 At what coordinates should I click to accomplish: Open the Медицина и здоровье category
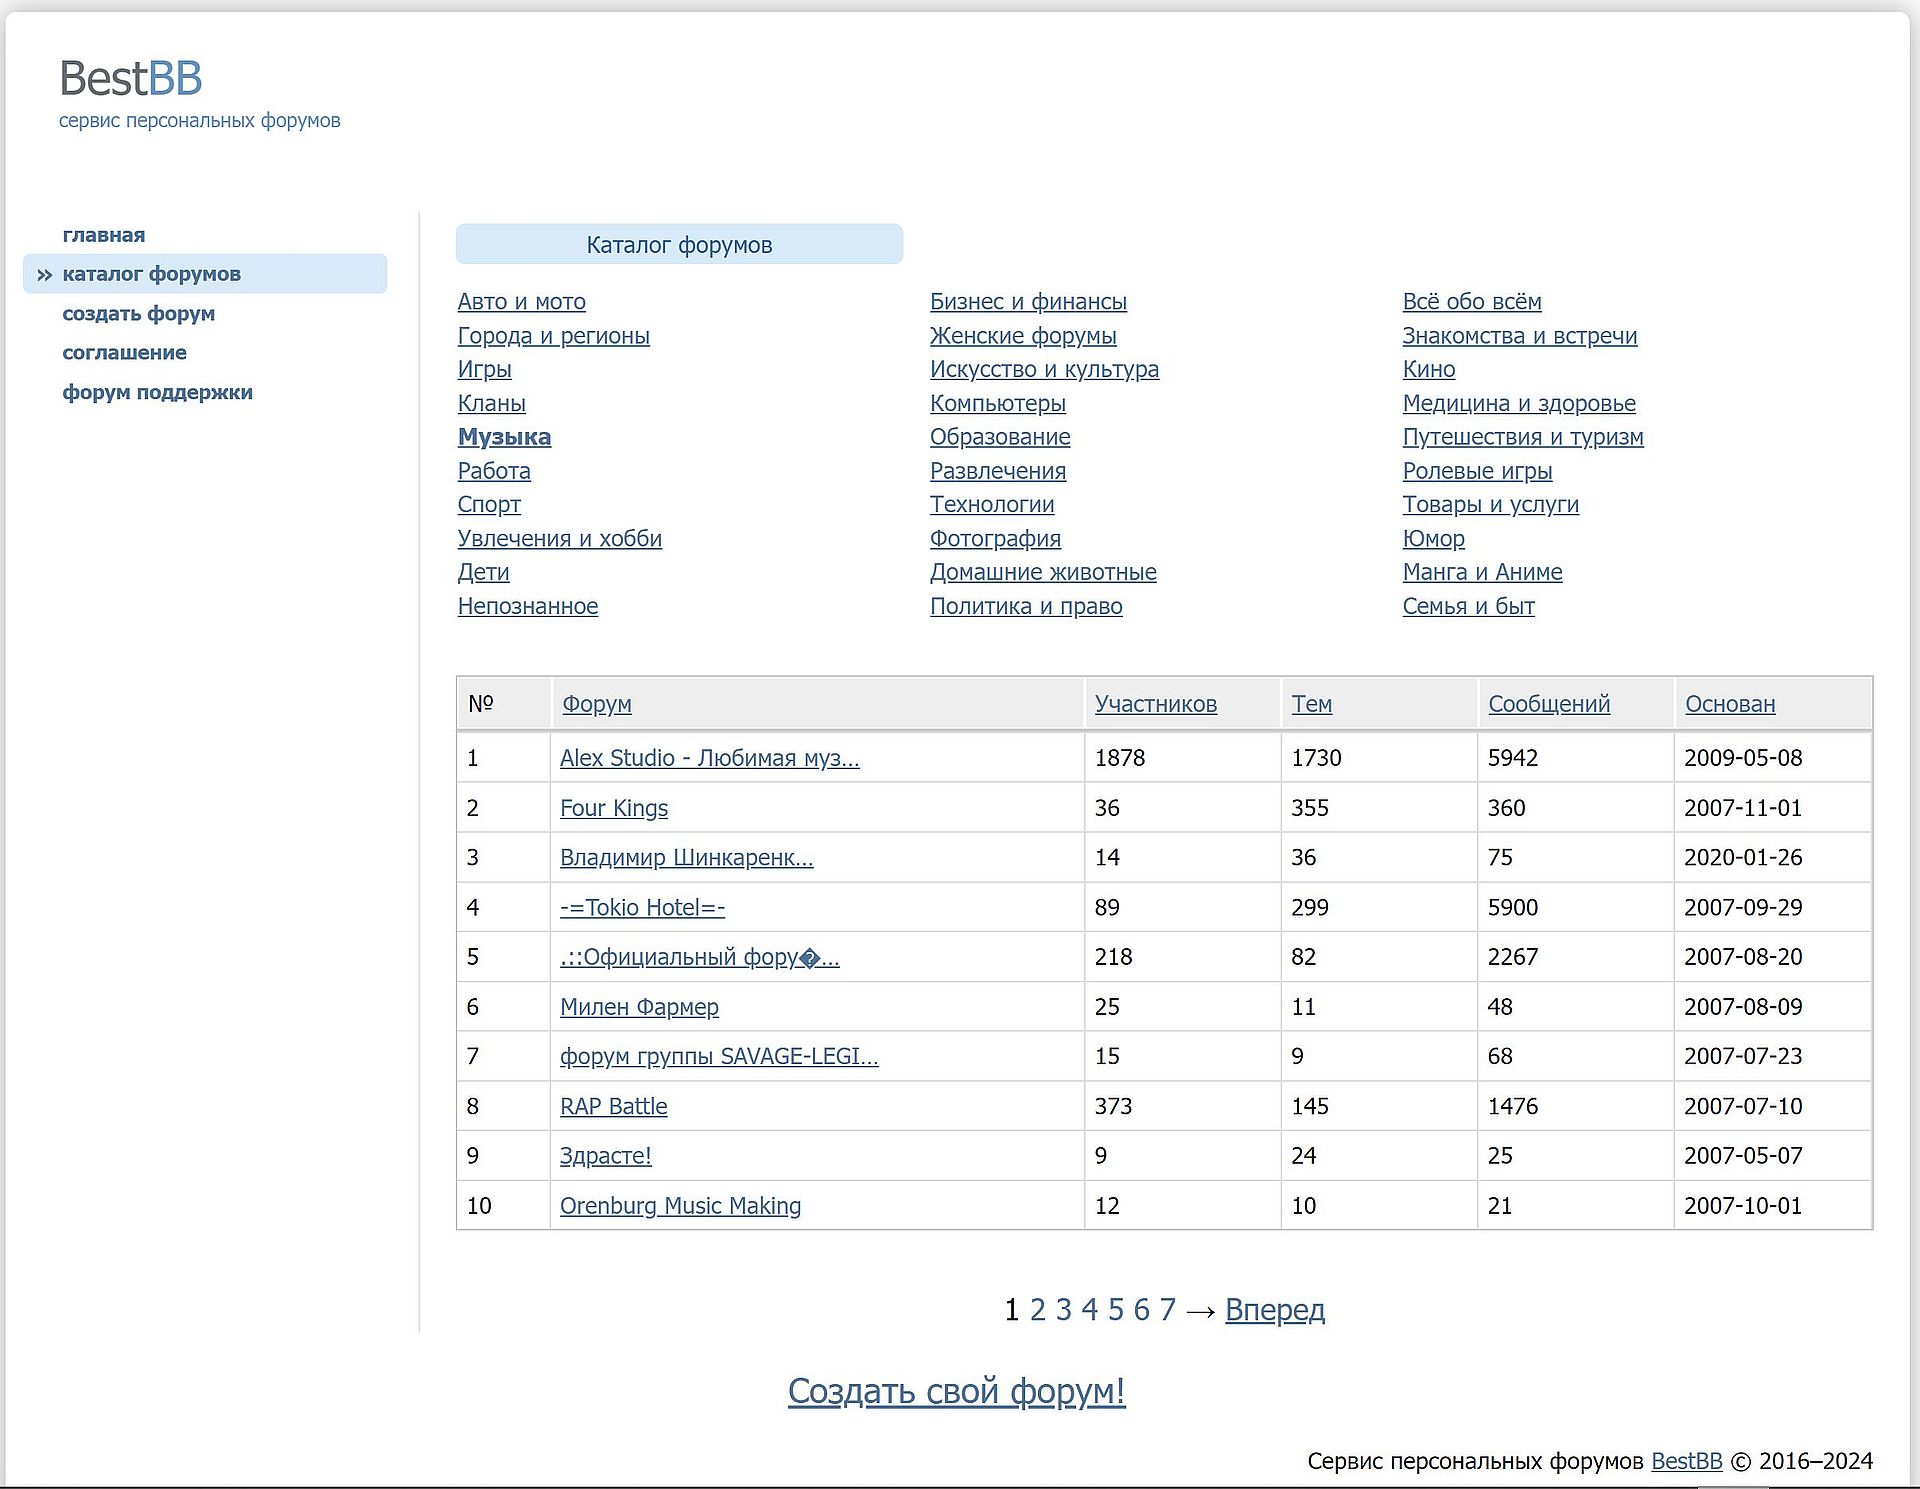tap(1519, 403)
